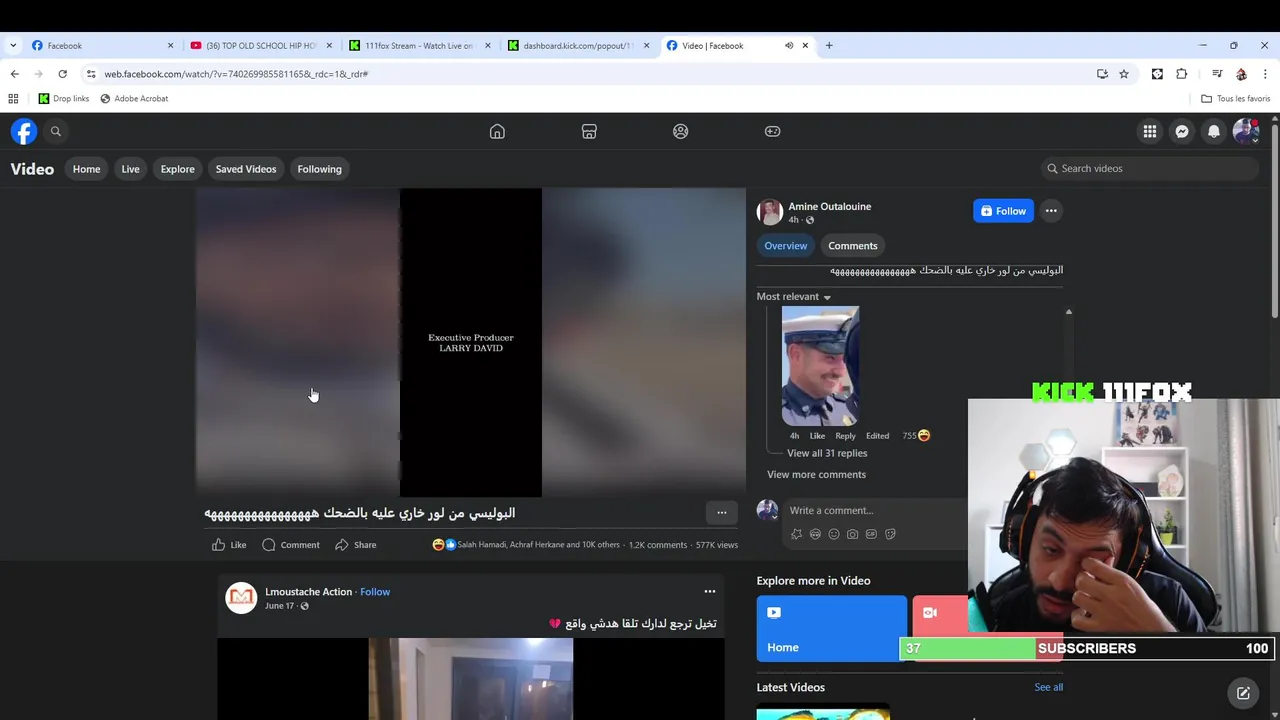Click the Search videos field

[x=1148, y=168]
